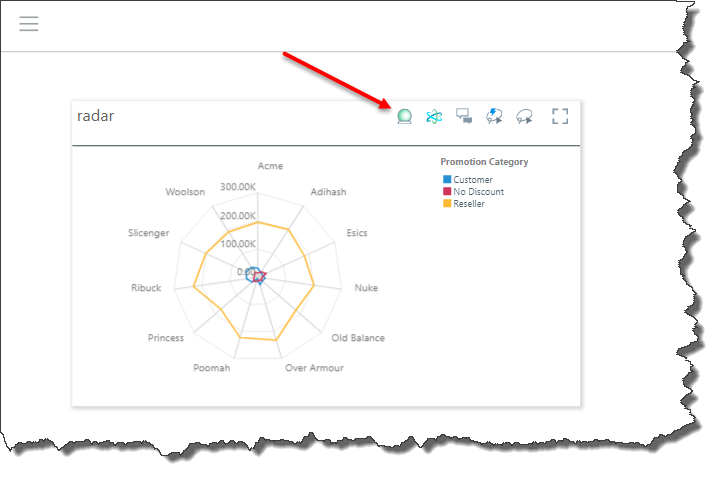Click the blue Customer legend swatch
The width and height of the screenshot is (721, 477).
point(447,180)
